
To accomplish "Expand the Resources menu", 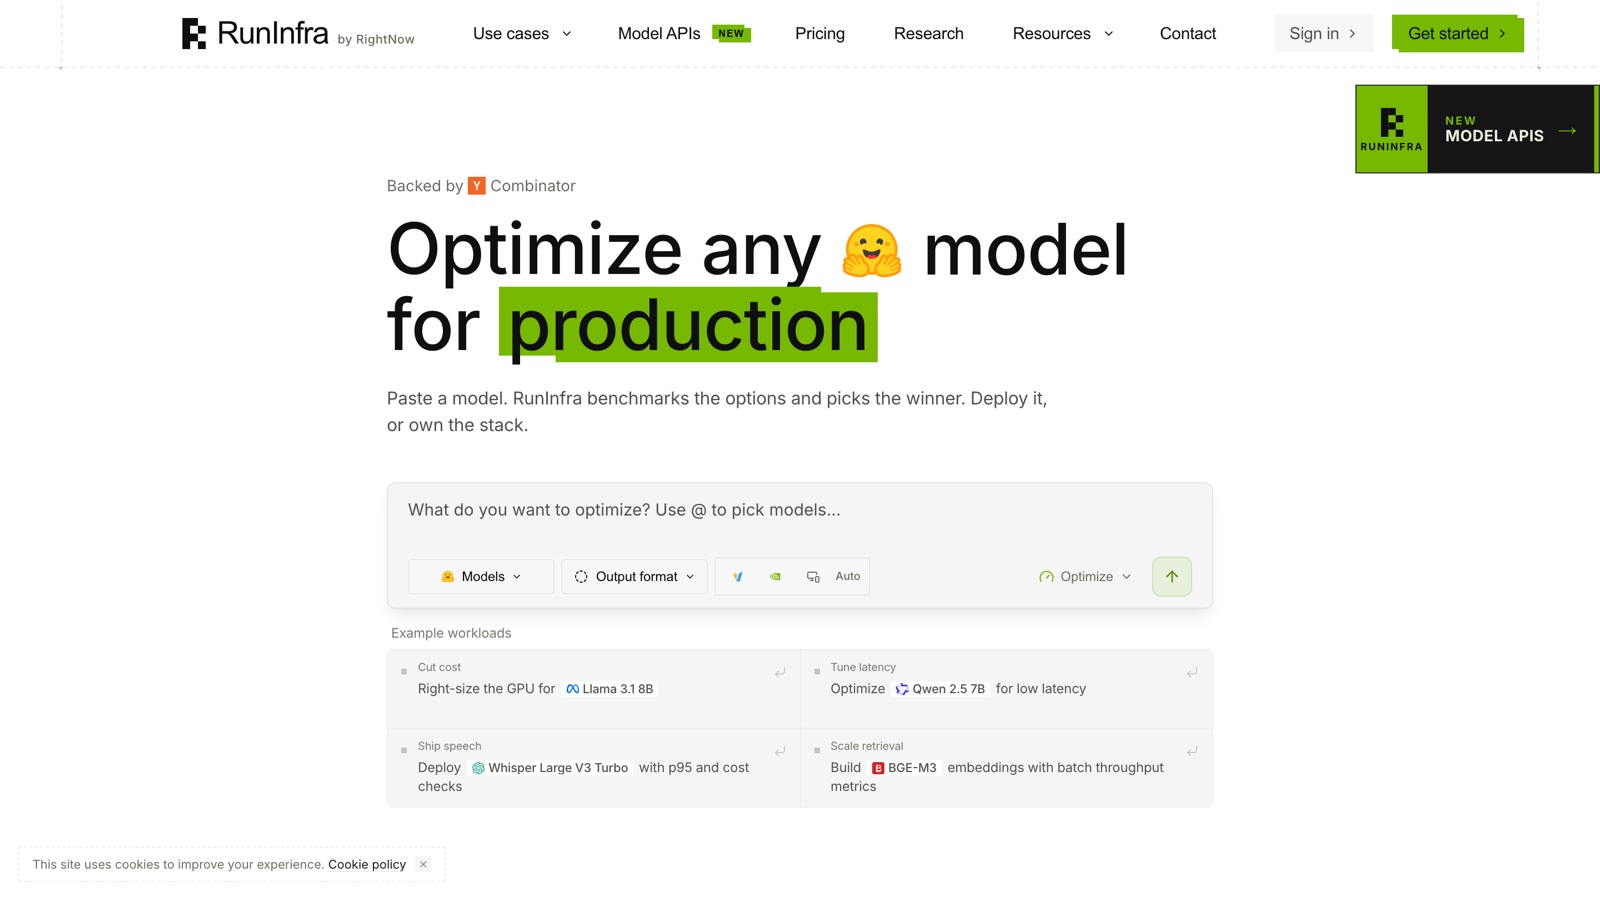I will point(1063,33).
